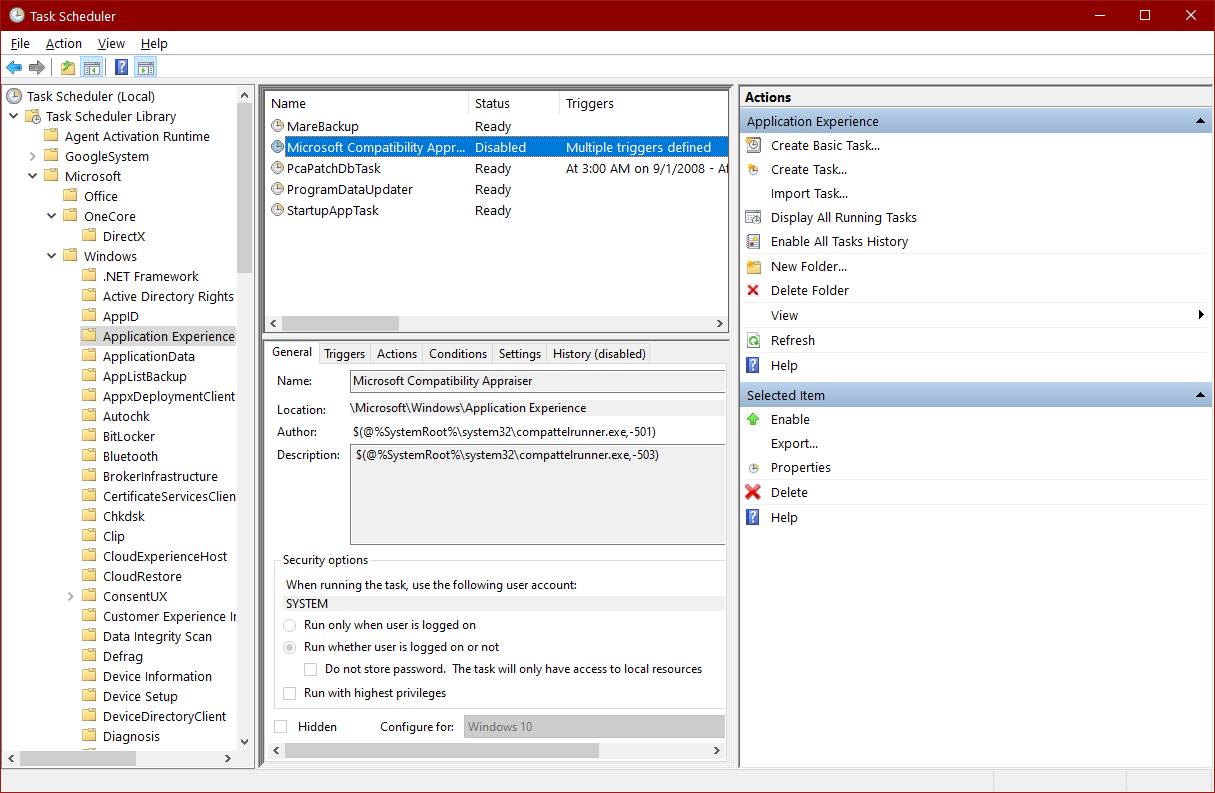
Task: Click the Create Task icon
Action: point(754,169)
